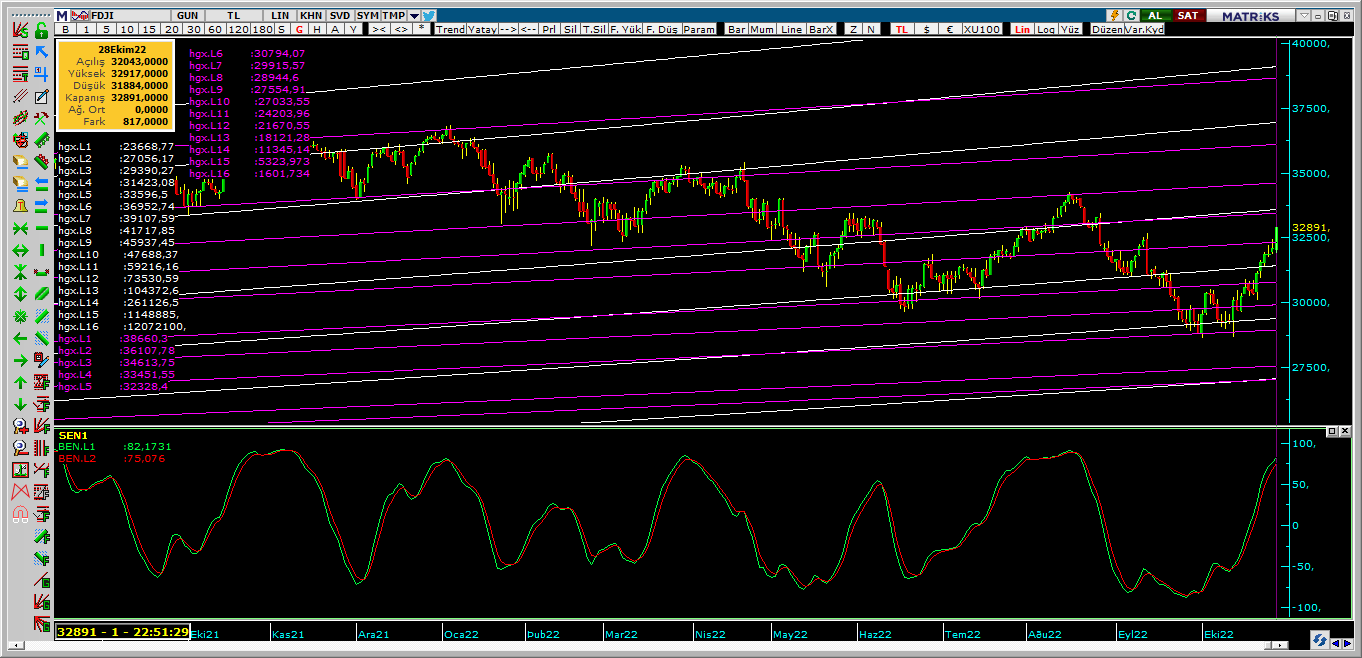Click the yellow alarm bell icon

click(20, 205)
